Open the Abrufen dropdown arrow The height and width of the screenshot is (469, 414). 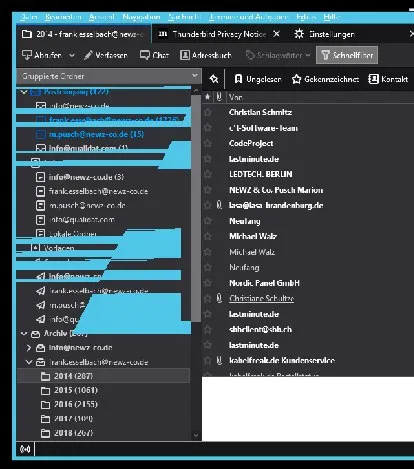(72, 55)
